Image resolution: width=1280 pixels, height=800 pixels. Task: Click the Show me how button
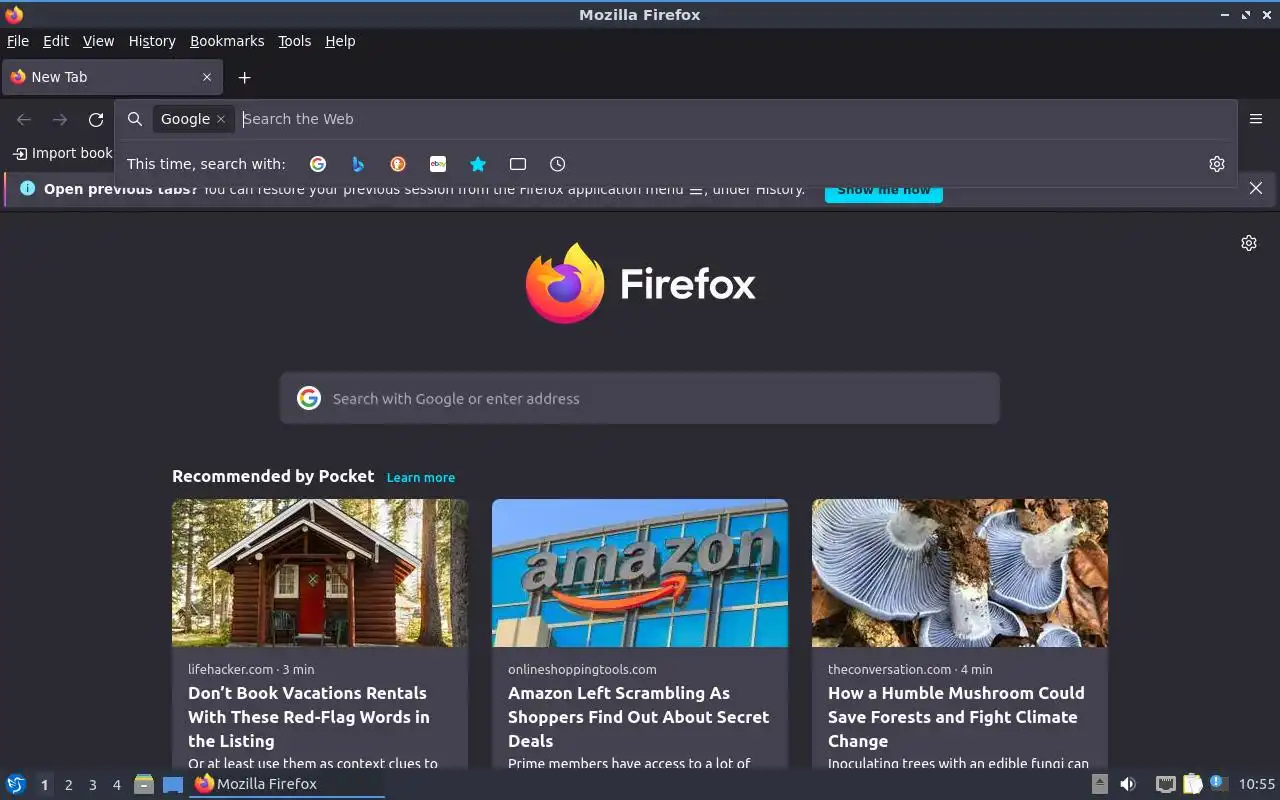(x=884, y=190)
